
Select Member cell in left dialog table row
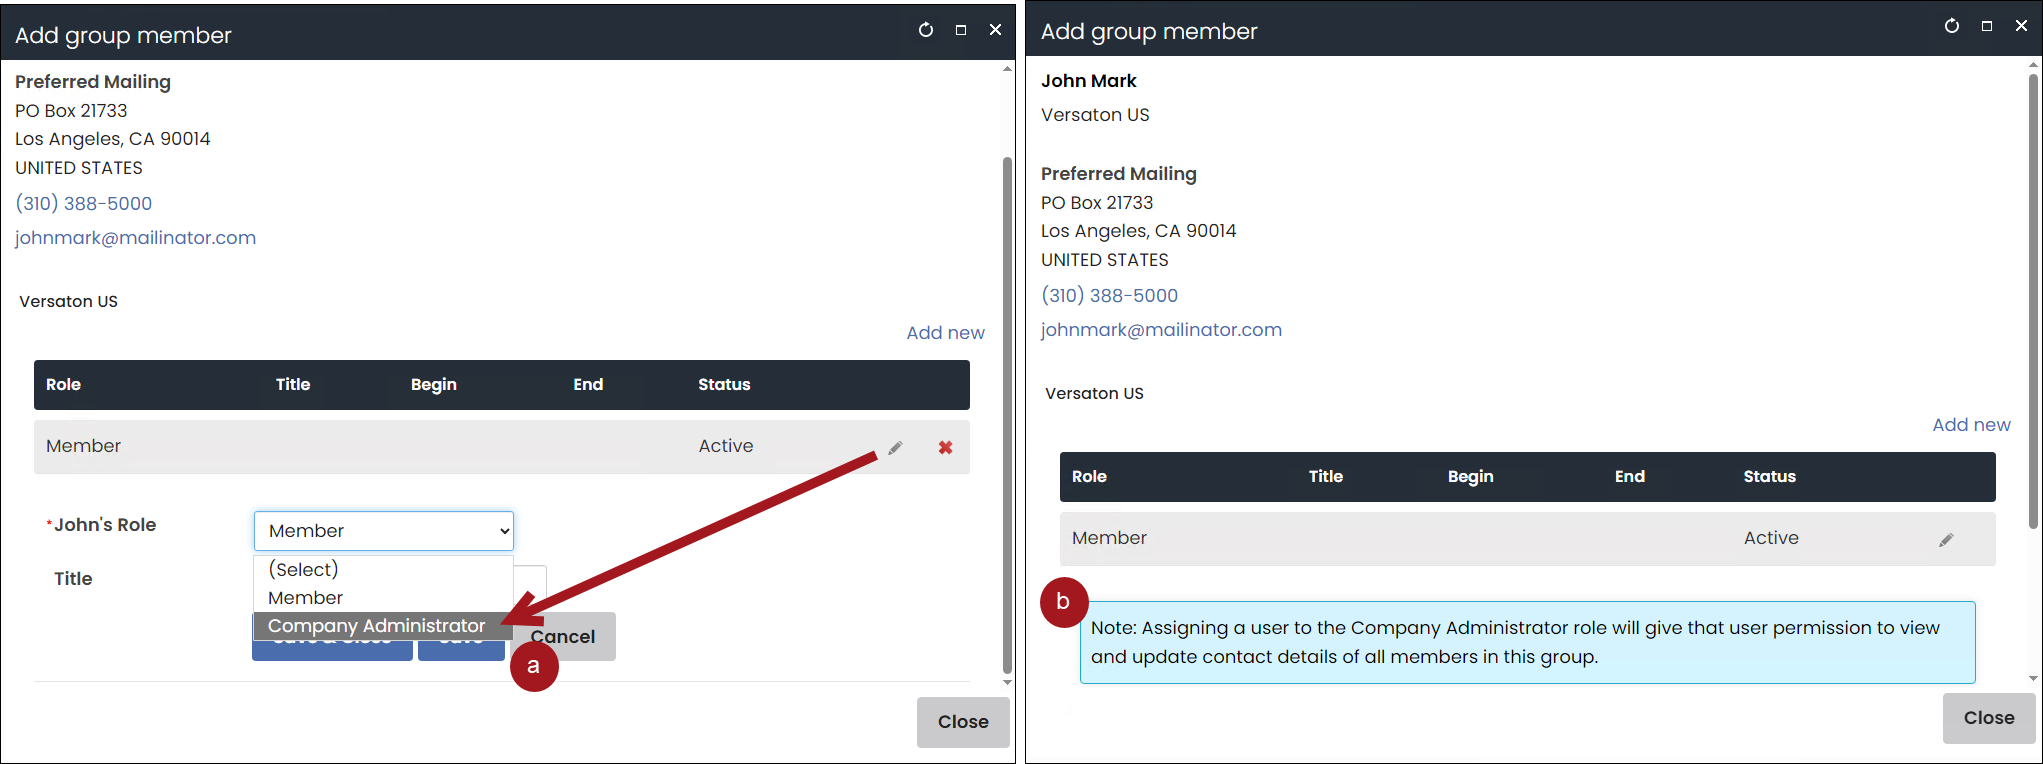point(84,446)
